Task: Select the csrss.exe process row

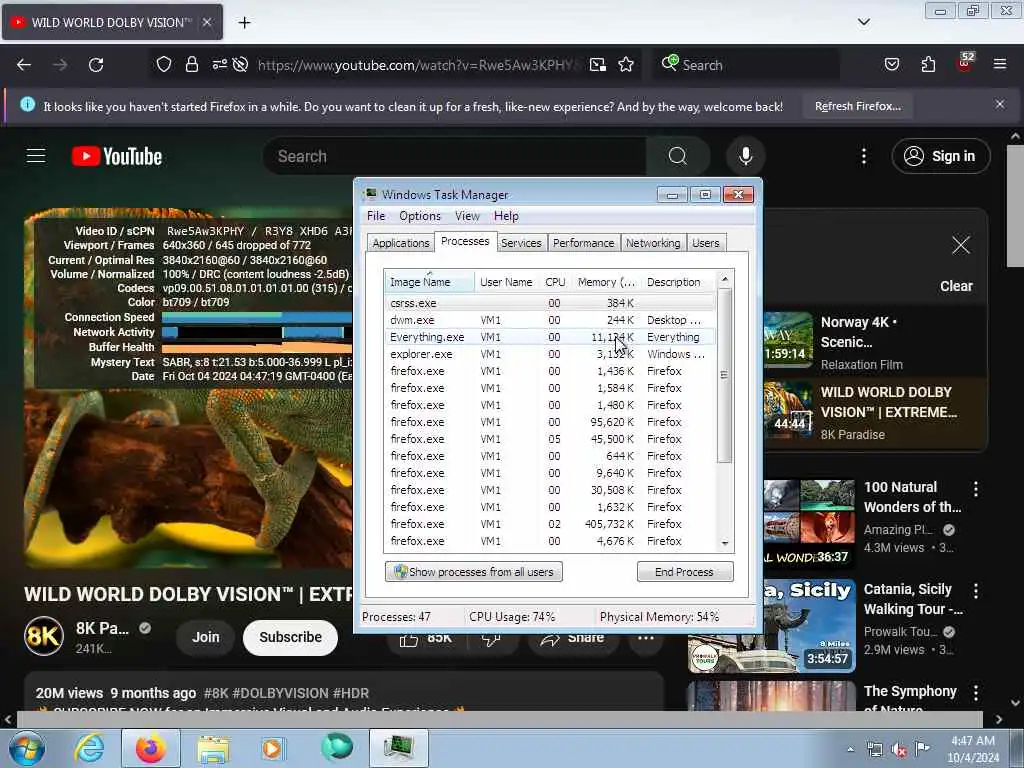Action: coord(550,303)
